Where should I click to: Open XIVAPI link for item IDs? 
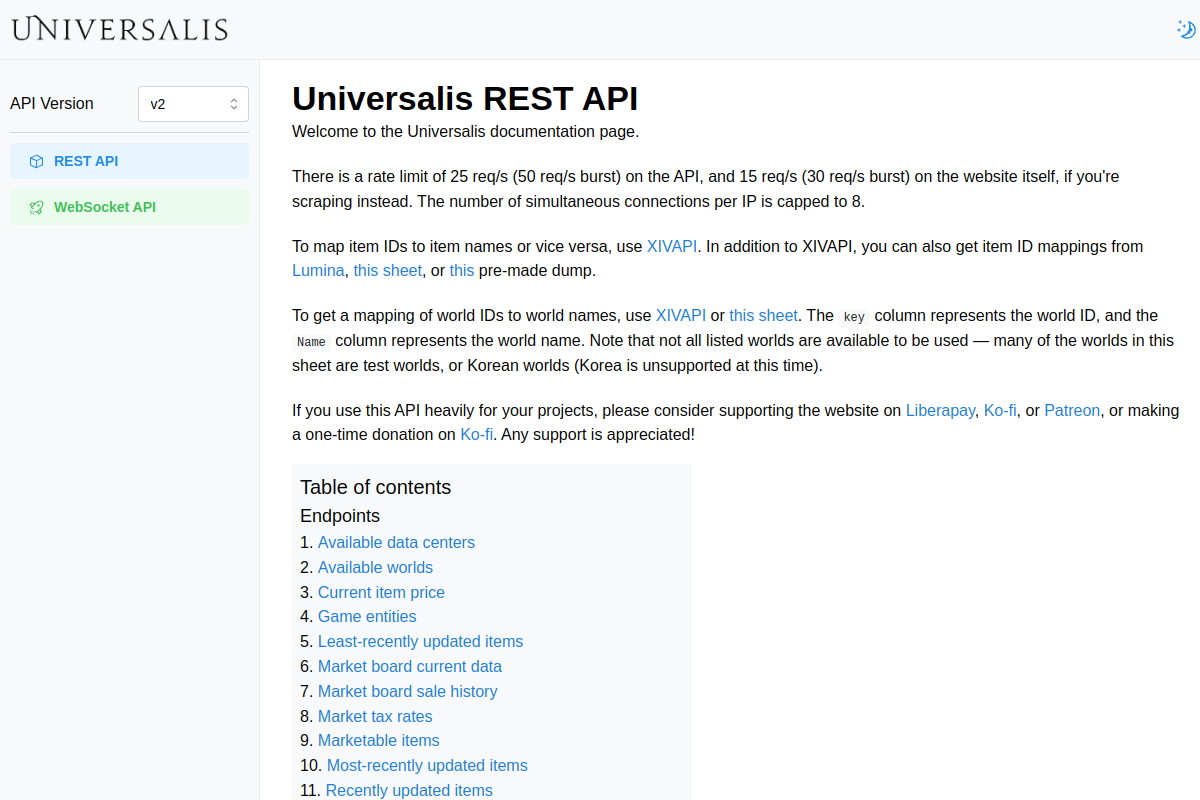[672, 246]
